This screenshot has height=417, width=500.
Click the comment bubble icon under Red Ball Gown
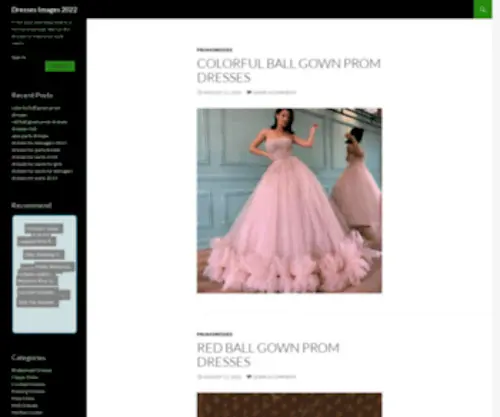pos(249,377)
